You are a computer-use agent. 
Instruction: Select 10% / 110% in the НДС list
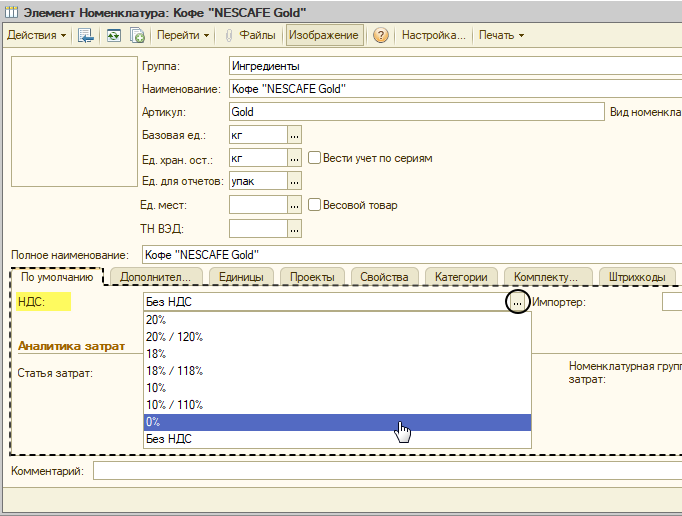click(338, 405)
